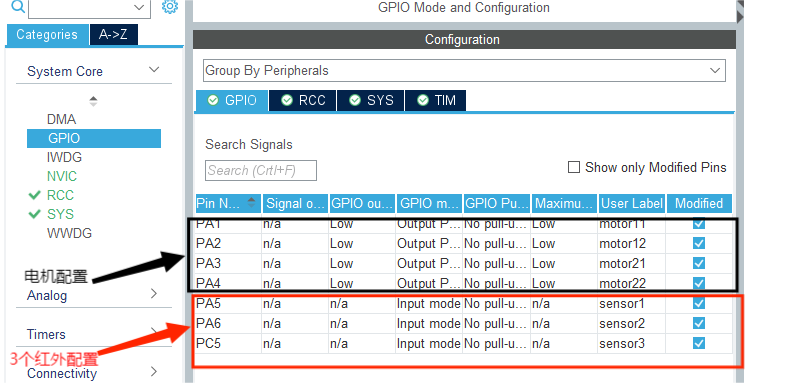
Task: Open the TIM configuration tab
Action: 435,100
